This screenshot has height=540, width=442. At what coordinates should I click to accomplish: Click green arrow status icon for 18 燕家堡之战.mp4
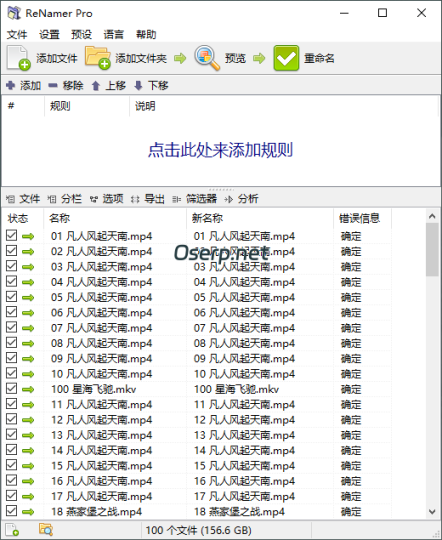click(x=28, y=511)
